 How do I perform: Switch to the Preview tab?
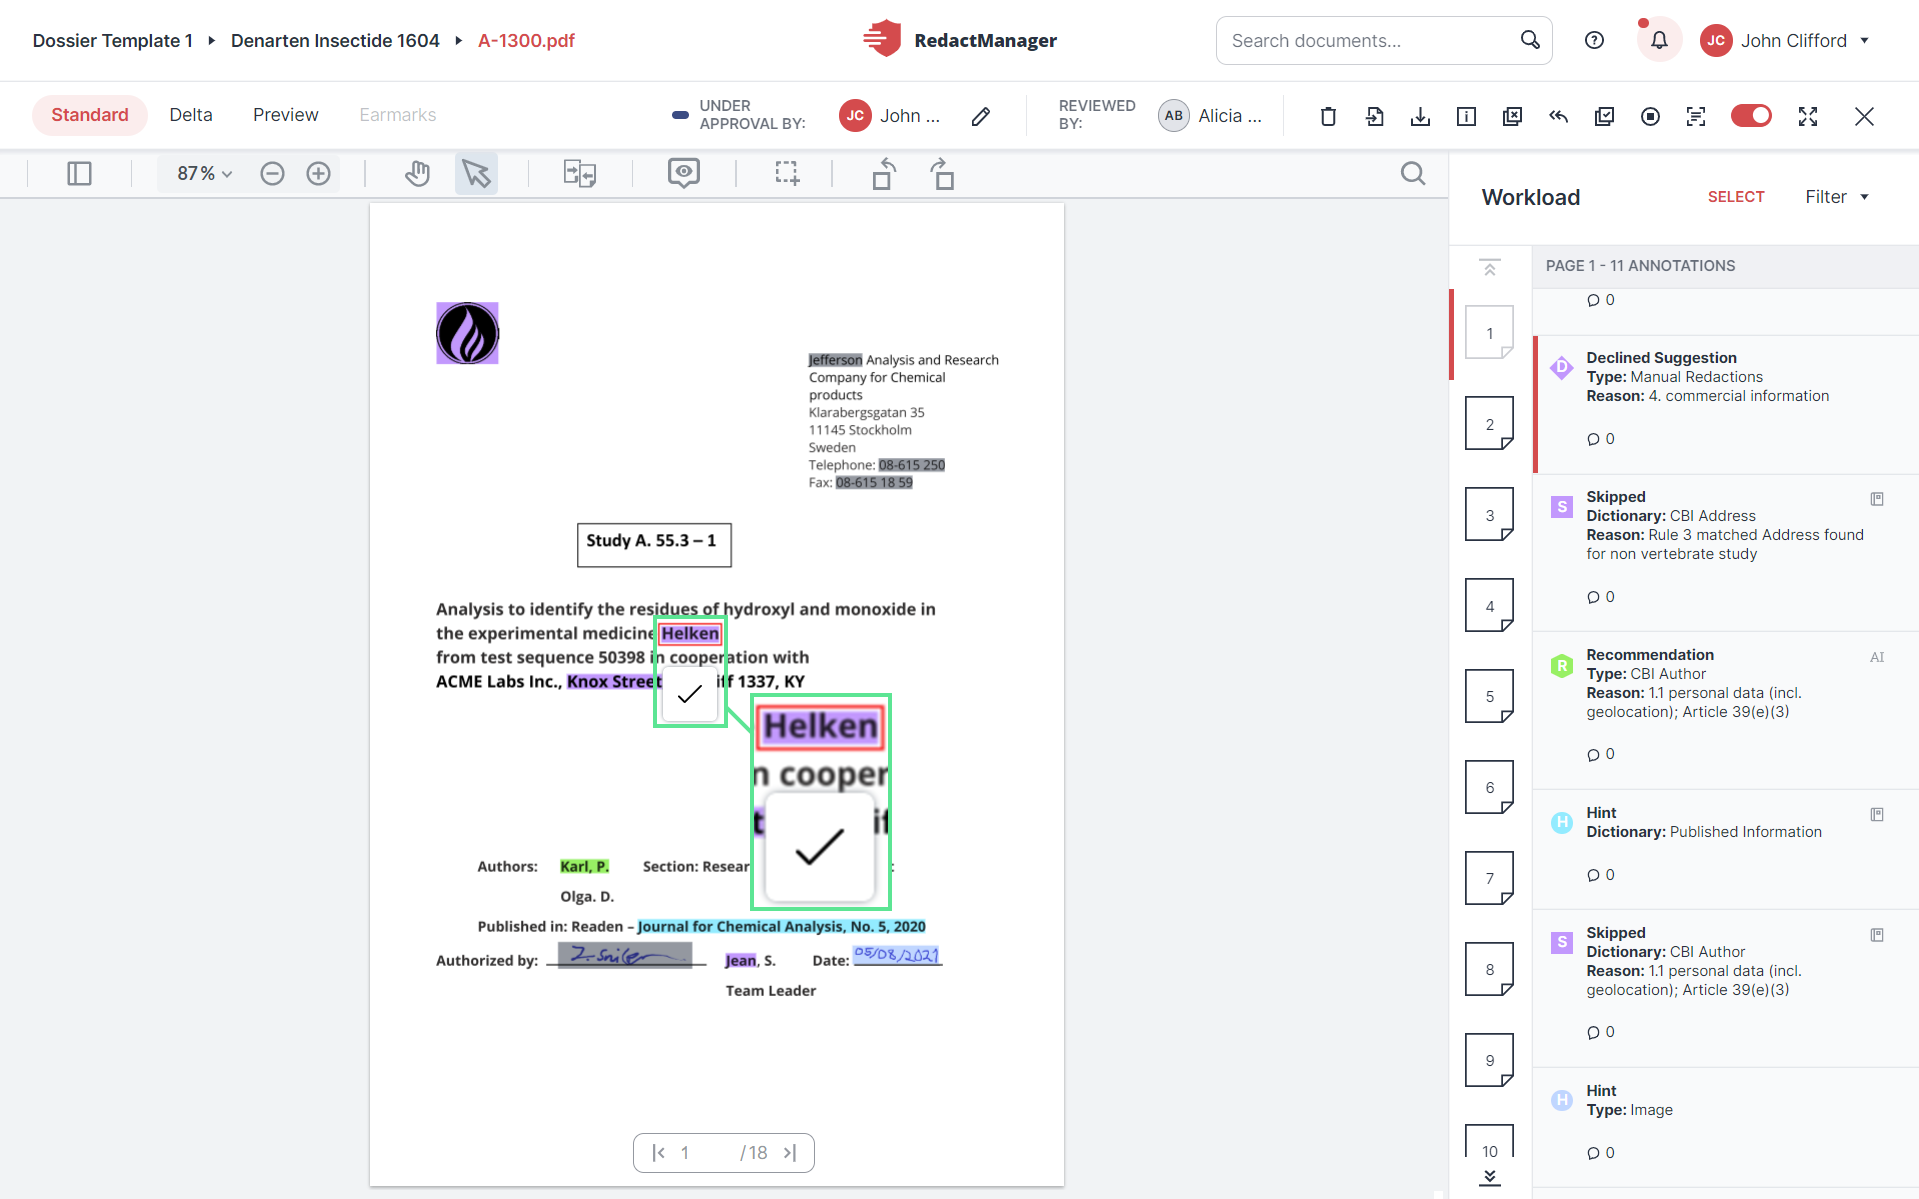point(285,115)
